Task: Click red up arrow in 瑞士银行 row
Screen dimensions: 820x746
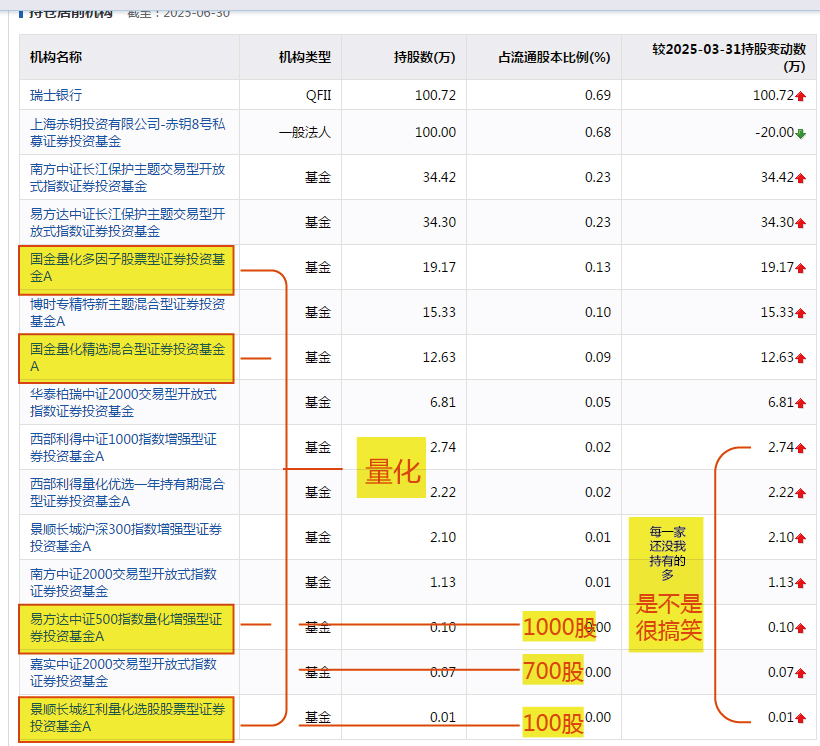Action: coord(800,96)
